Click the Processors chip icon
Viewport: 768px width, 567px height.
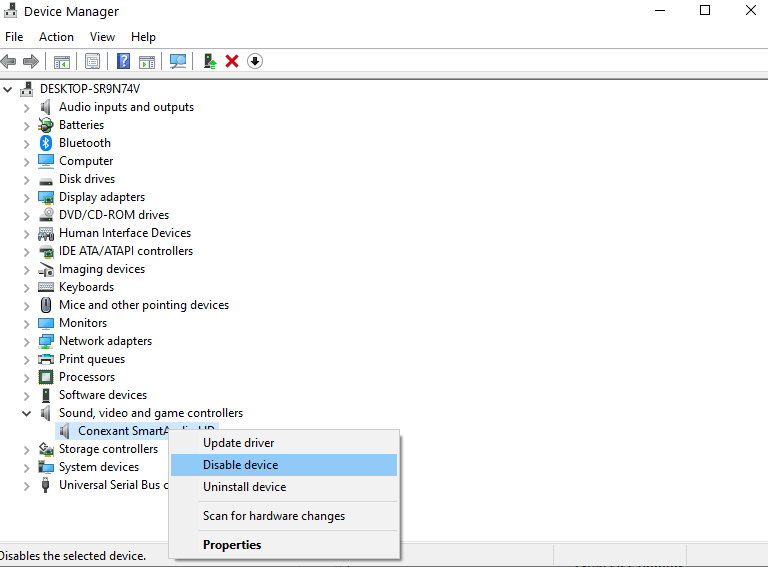[x=46, y=377]
